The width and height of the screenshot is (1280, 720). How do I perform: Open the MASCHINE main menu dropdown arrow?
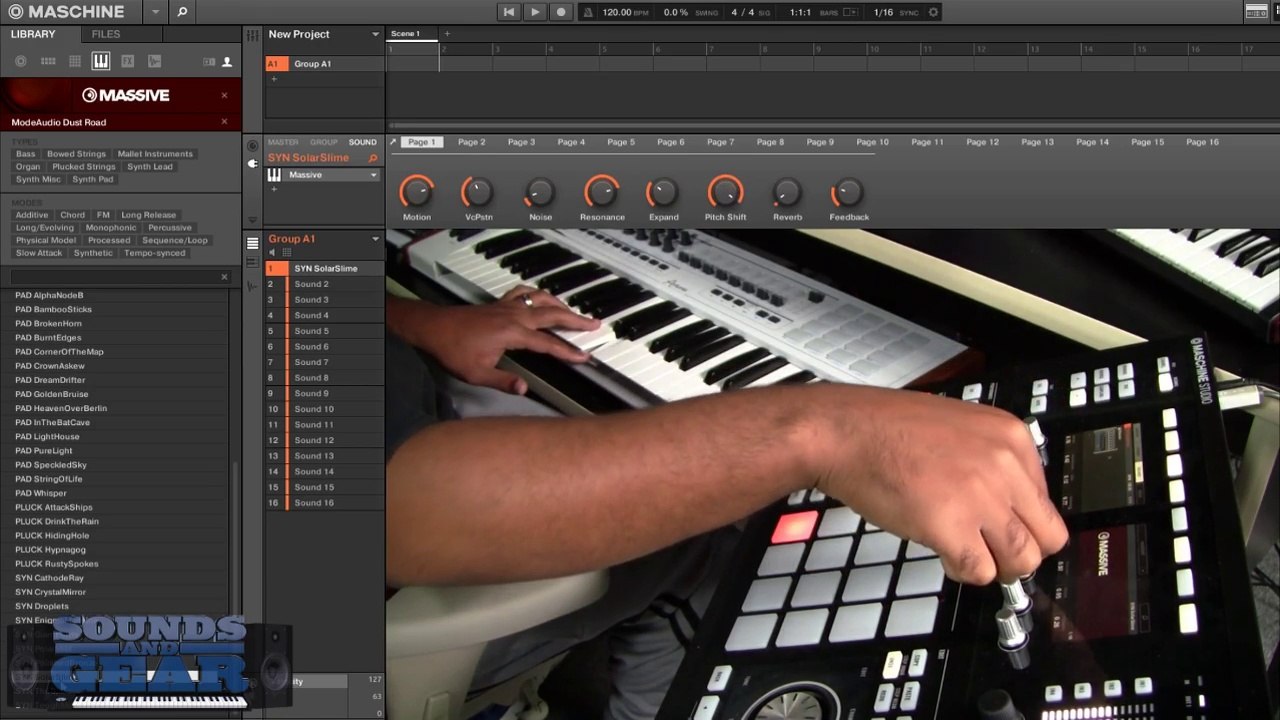tap(155, 12)
